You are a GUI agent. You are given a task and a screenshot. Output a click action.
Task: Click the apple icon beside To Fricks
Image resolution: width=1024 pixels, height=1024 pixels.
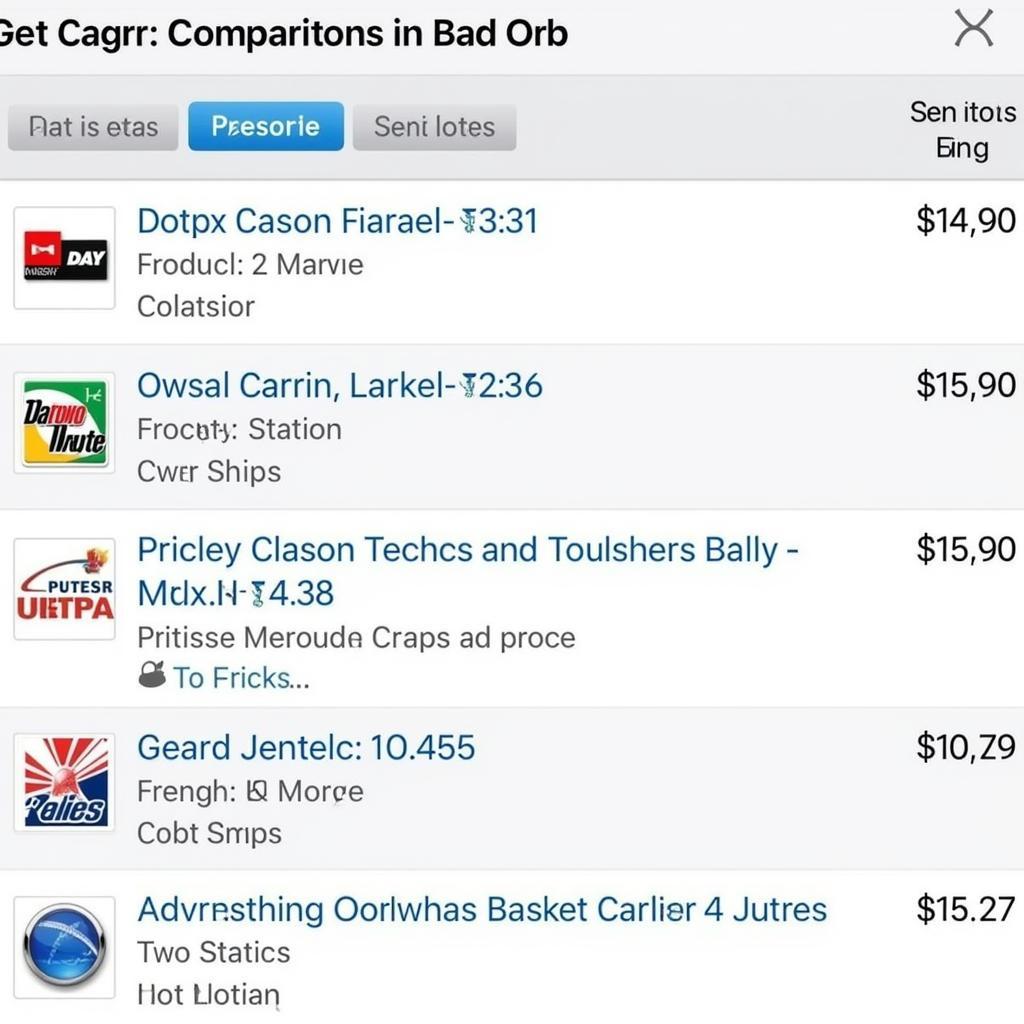tap(152, 675)
